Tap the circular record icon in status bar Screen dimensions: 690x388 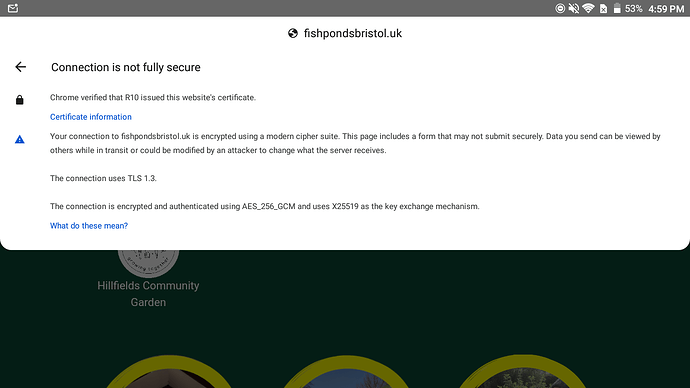coord(560,8)
